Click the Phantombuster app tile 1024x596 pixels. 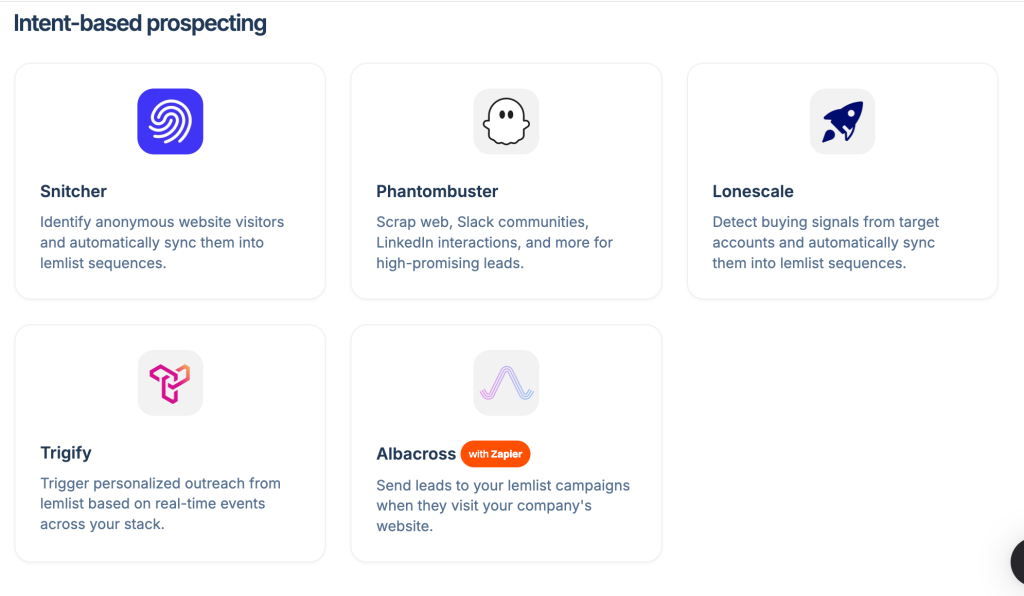(x=506, y=180)
